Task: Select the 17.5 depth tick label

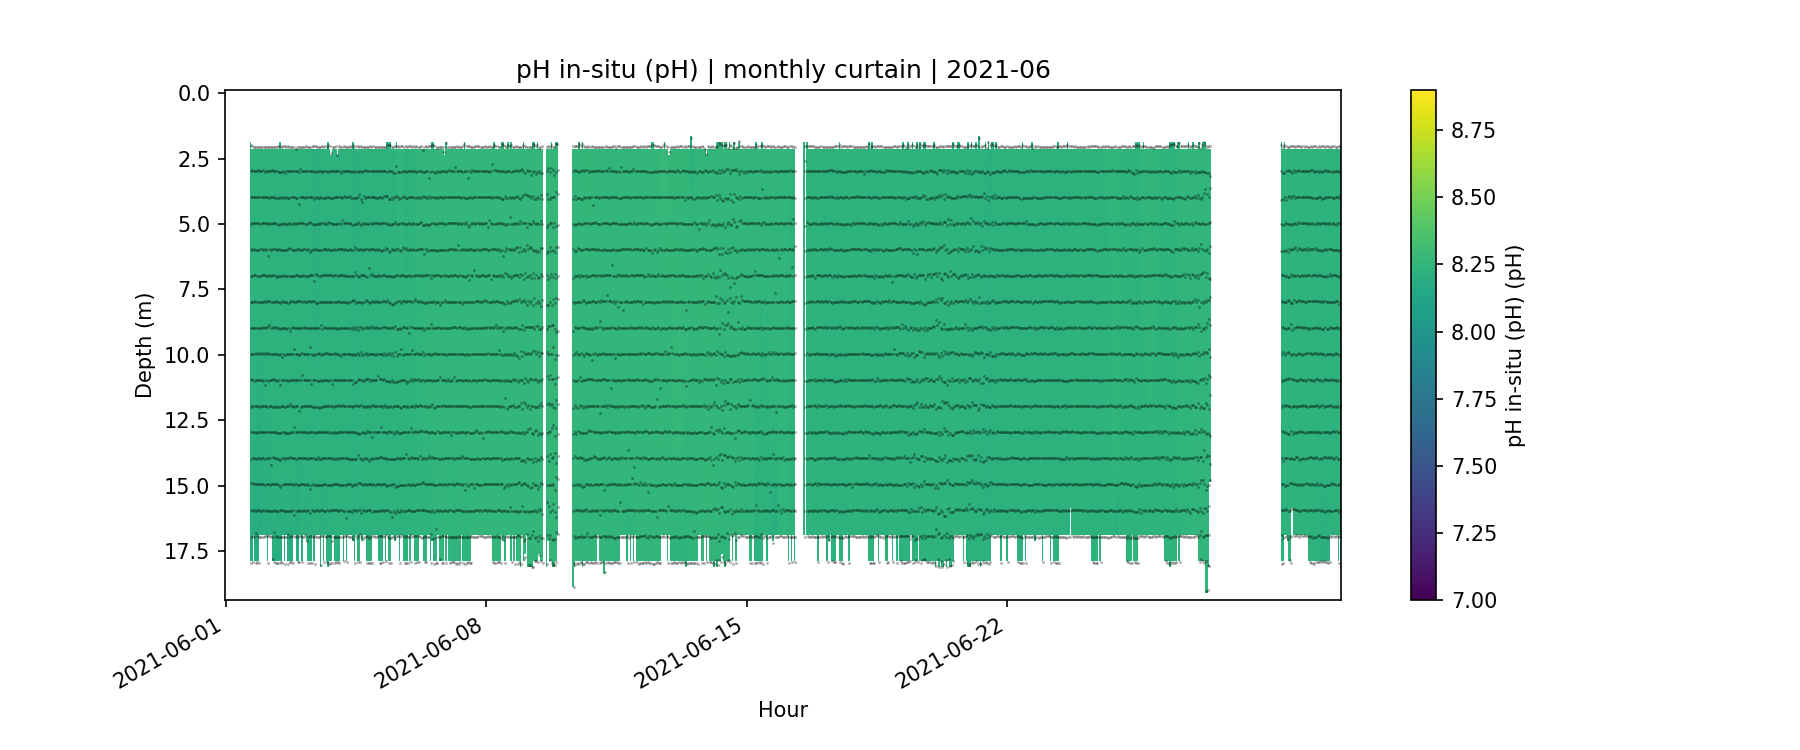Action: pyautogui.click(x=188, y=552)
